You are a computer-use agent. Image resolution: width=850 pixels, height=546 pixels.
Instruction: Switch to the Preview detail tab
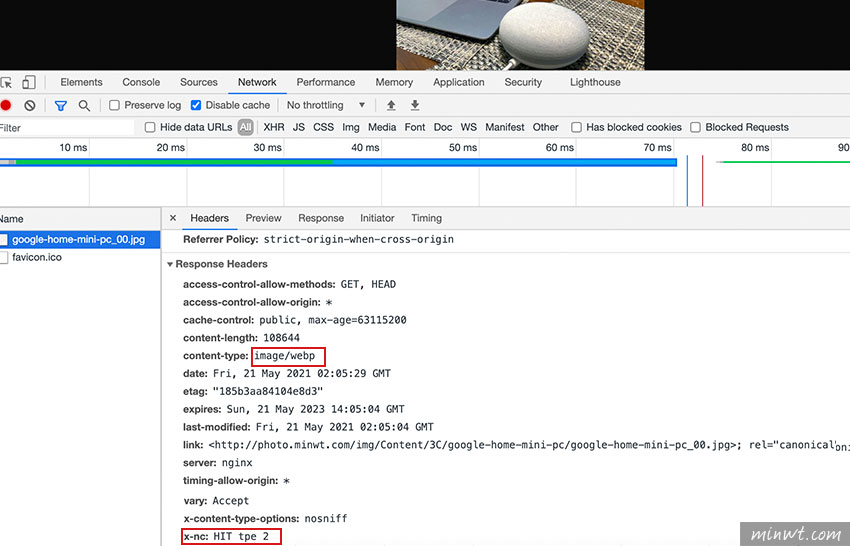tap(263, 218)
